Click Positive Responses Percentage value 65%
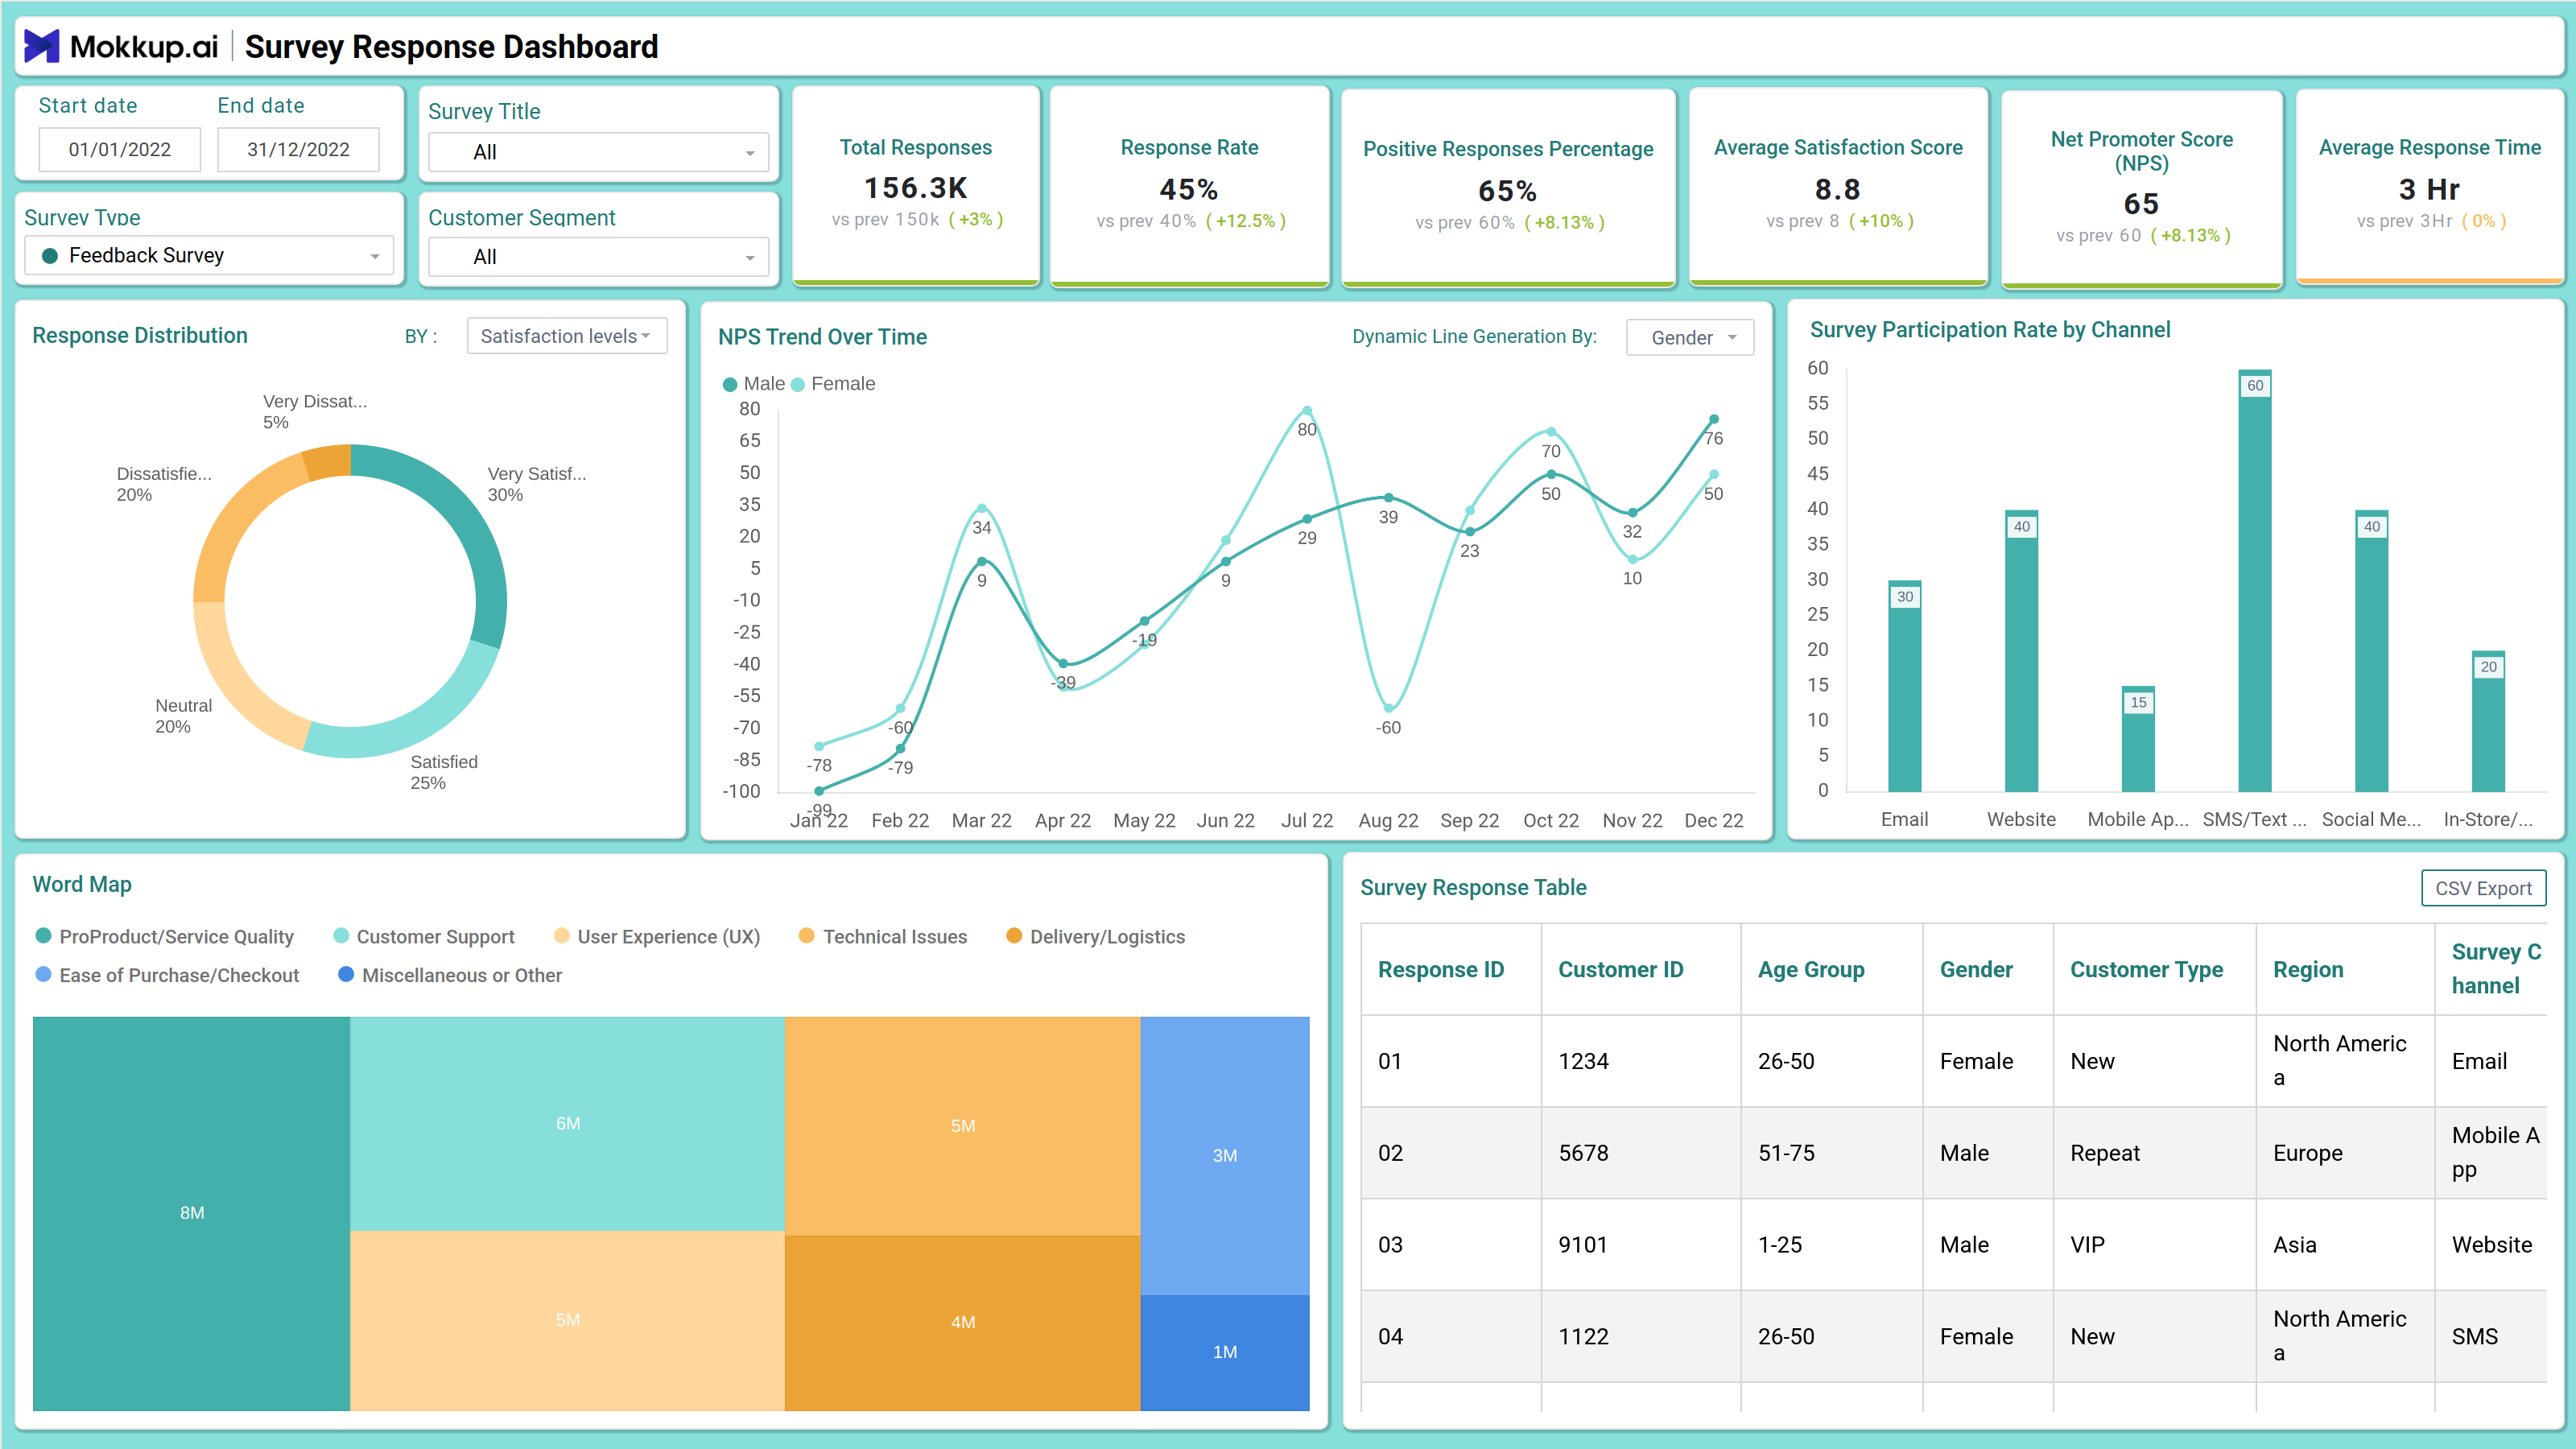The image size is (2576, 1449). pos(1507,191)
